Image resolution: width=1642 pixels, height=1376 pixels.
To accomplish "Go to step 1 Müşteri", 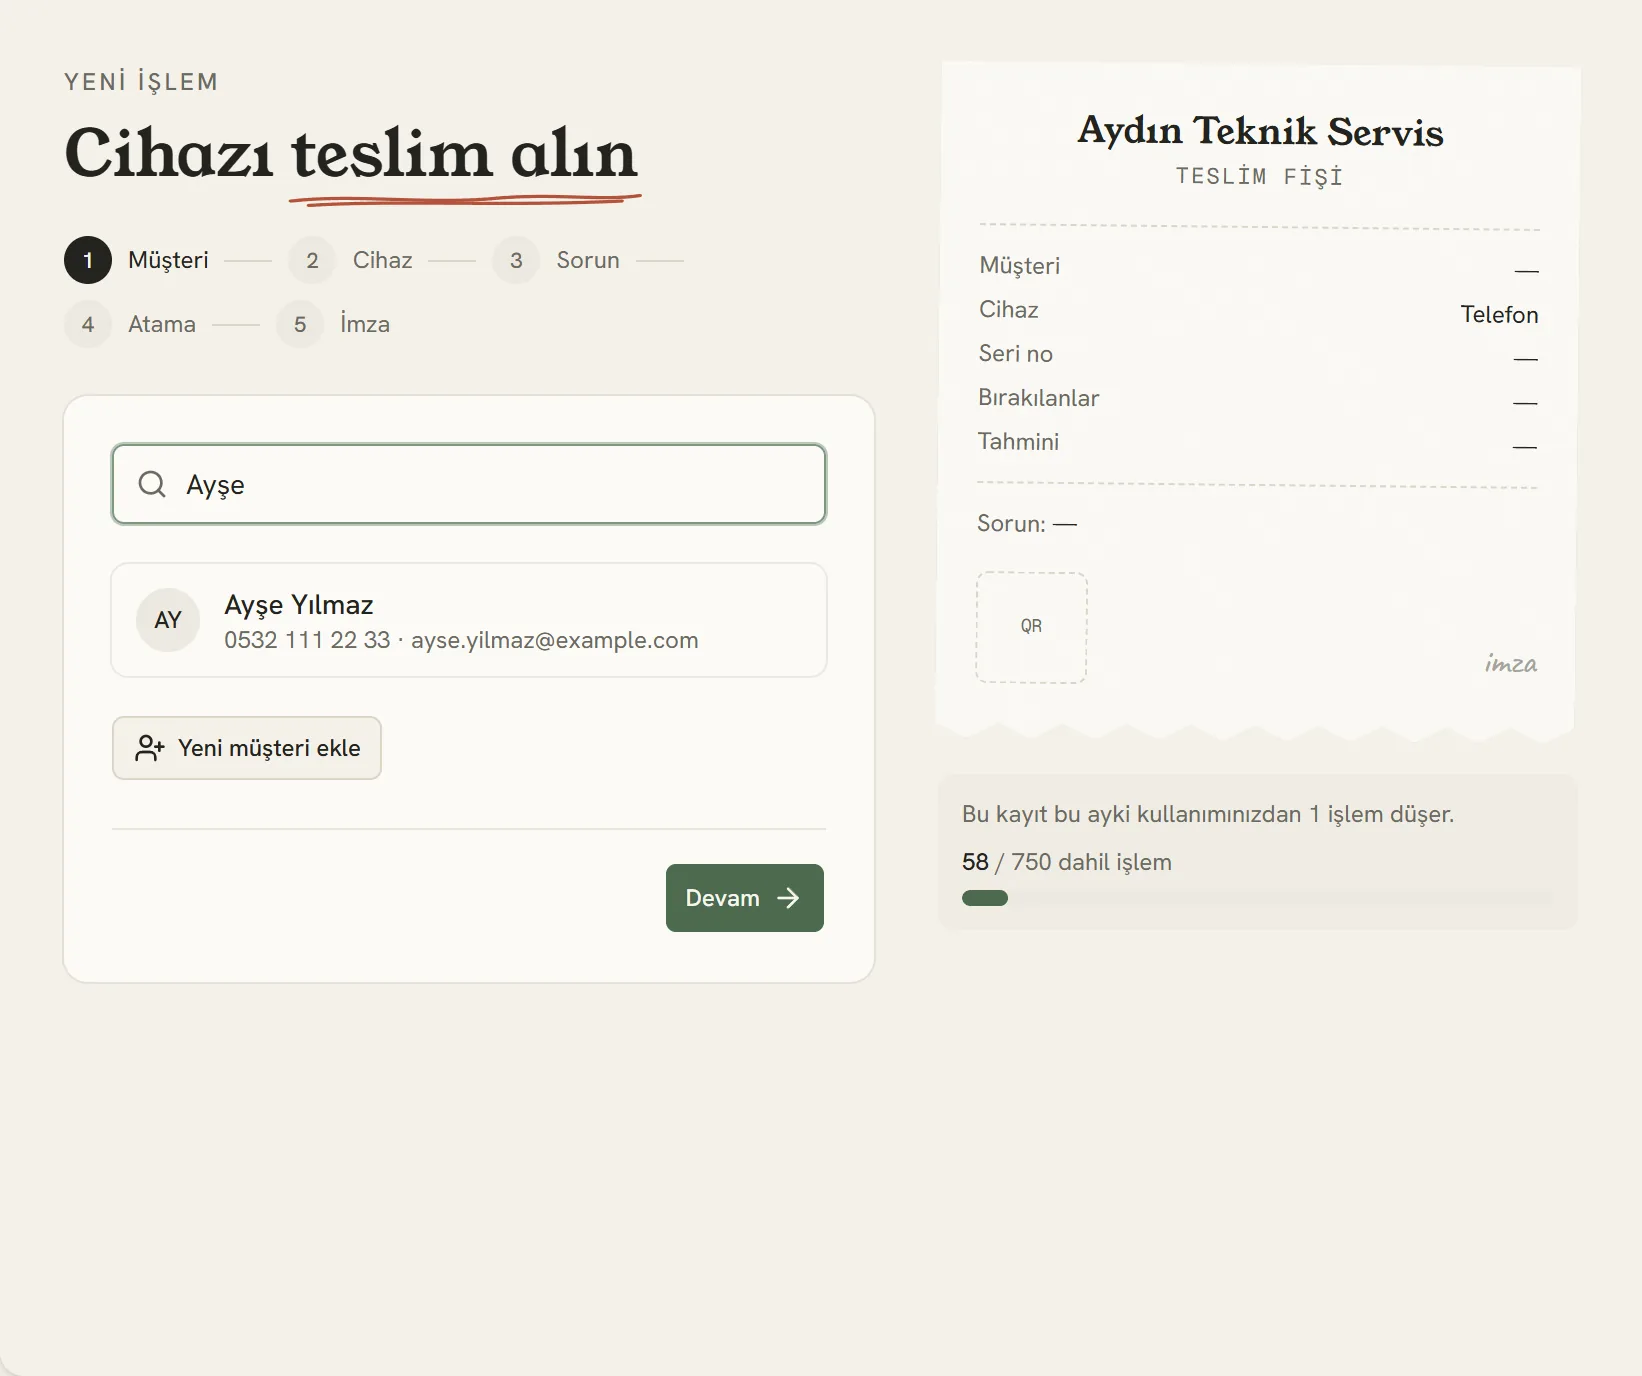I will pyautogui.click(x=136, y=260).
